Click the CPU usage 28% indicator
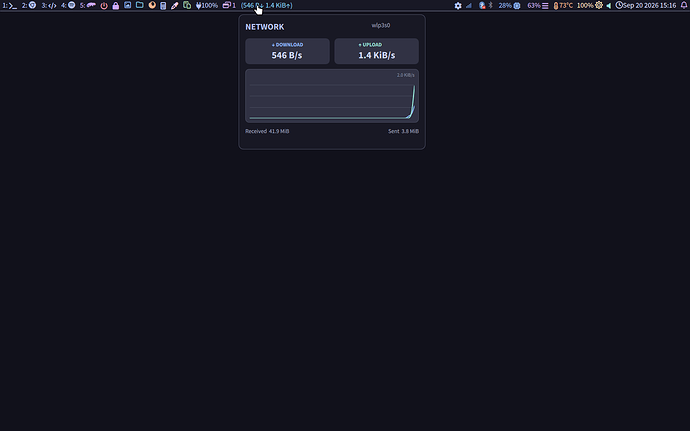 510,6
